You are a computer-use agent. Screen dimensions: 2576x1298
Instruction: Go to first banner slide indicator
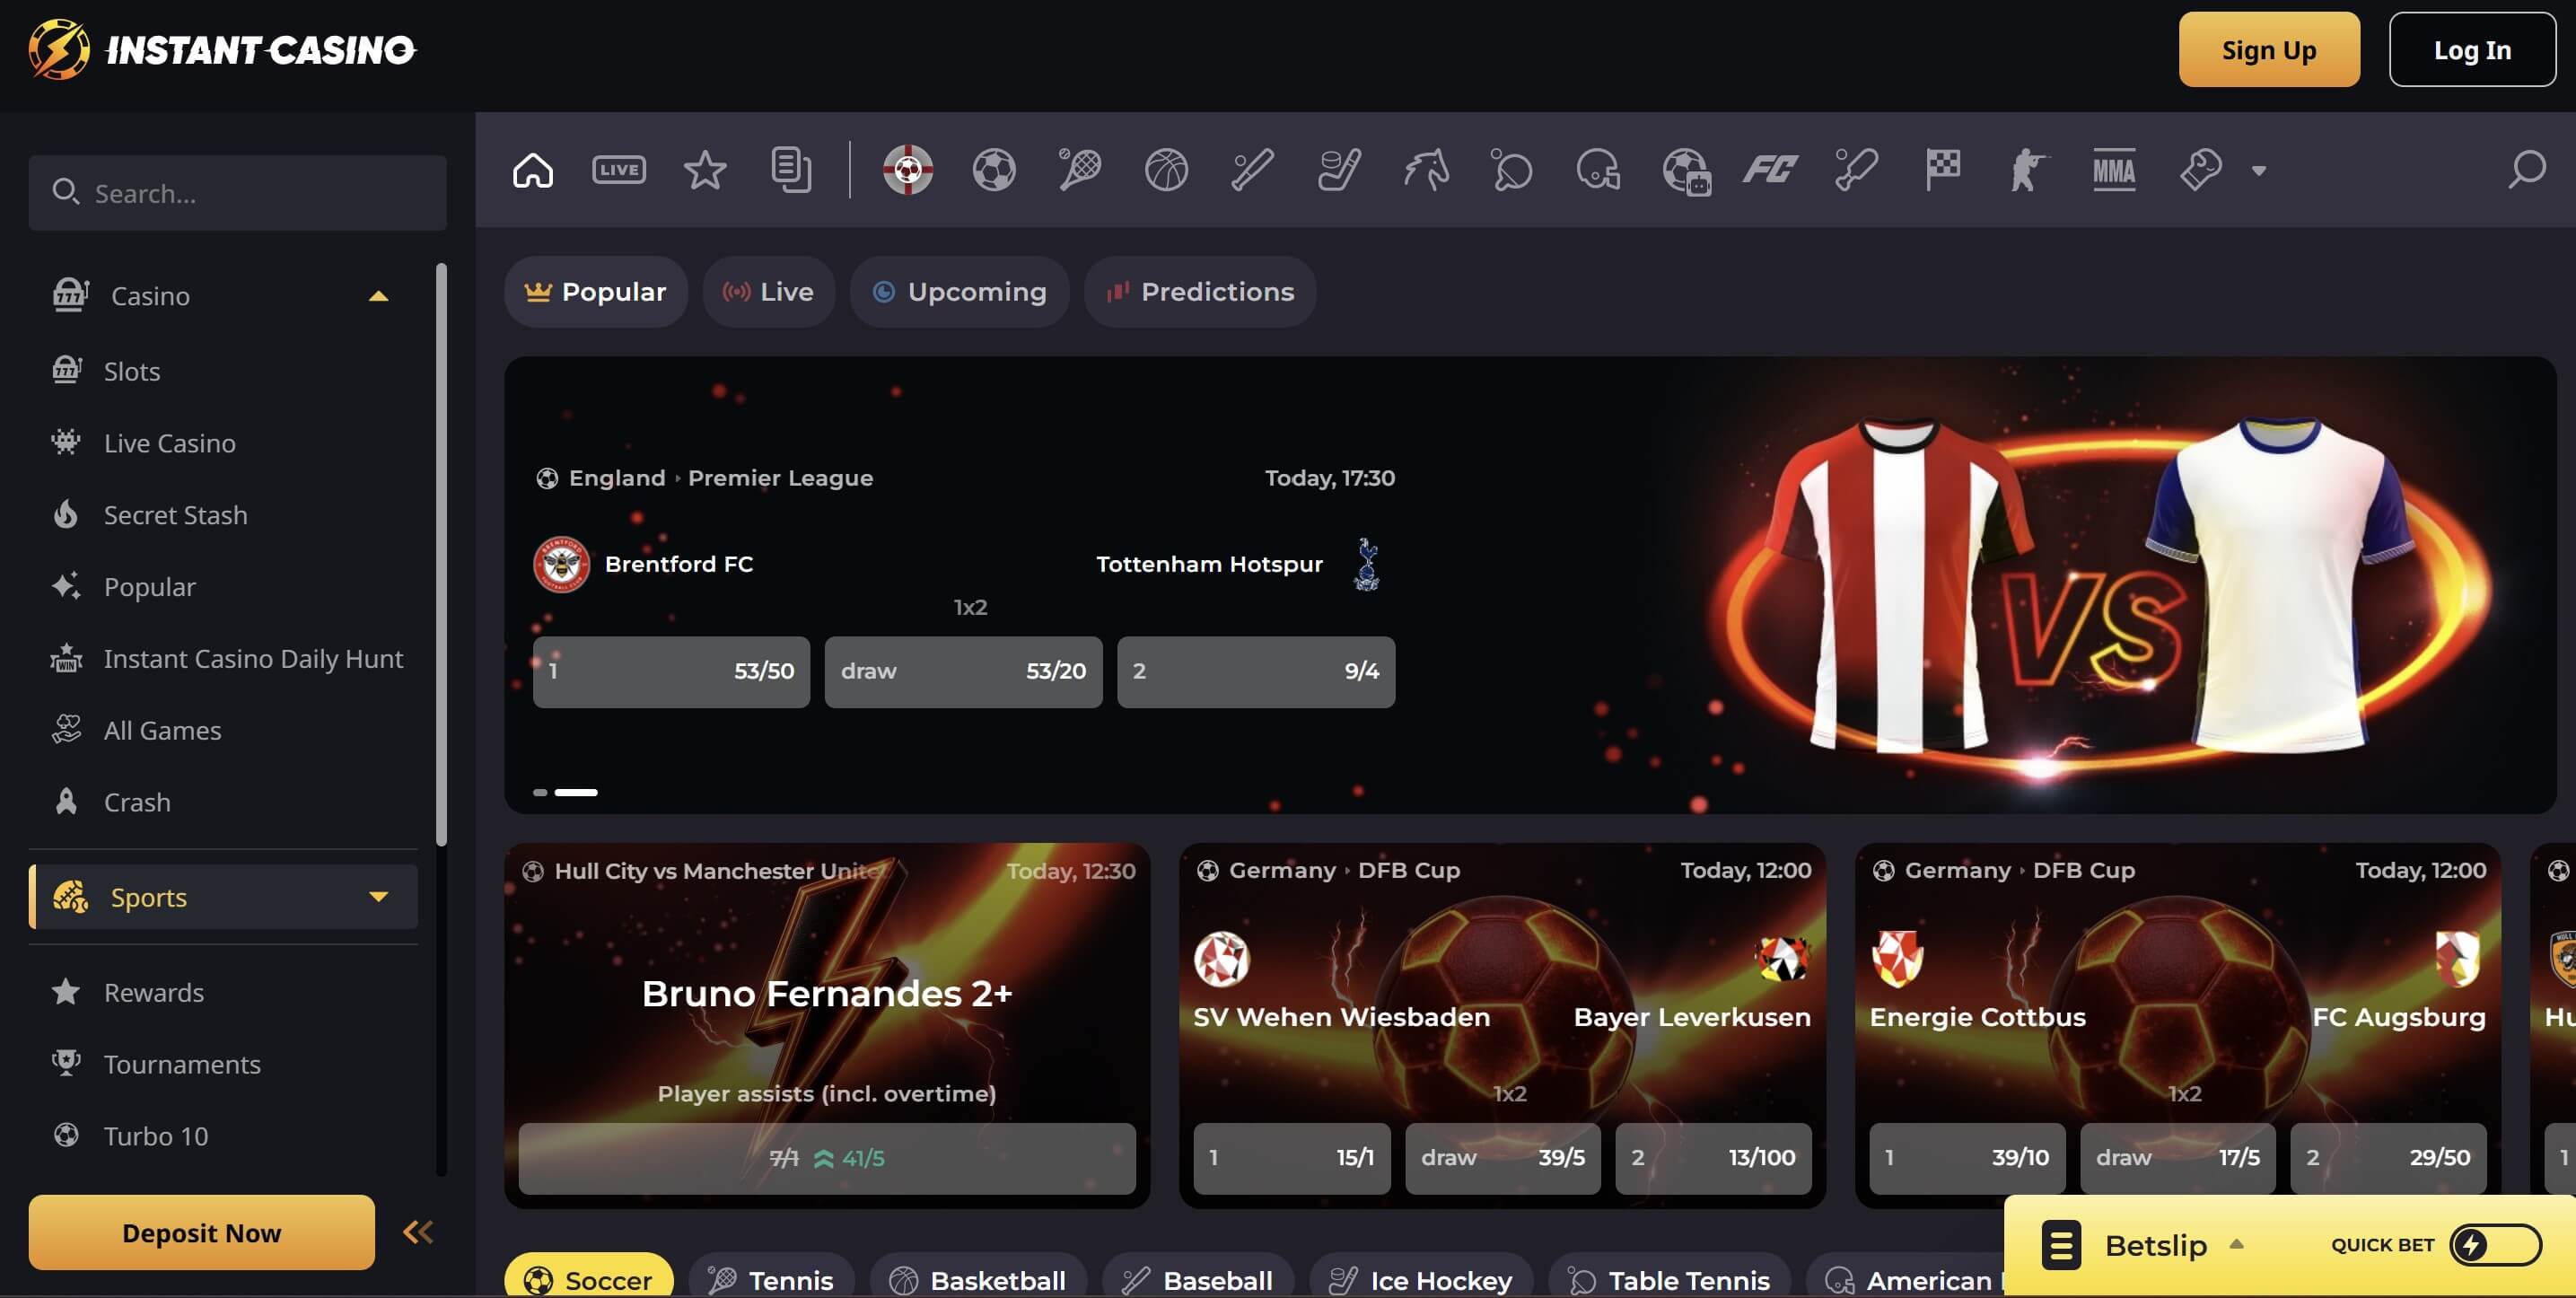(x=540, y=793)
